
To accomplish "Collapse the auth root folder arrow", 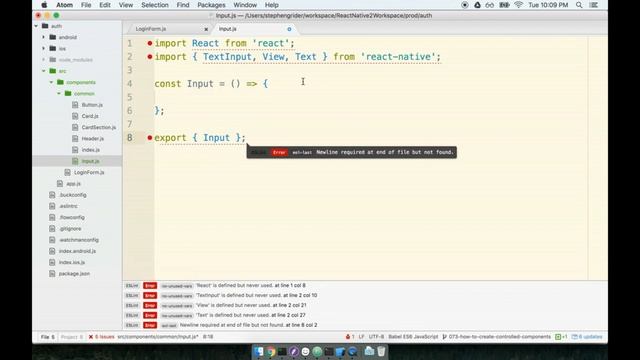I will [36, 26].
